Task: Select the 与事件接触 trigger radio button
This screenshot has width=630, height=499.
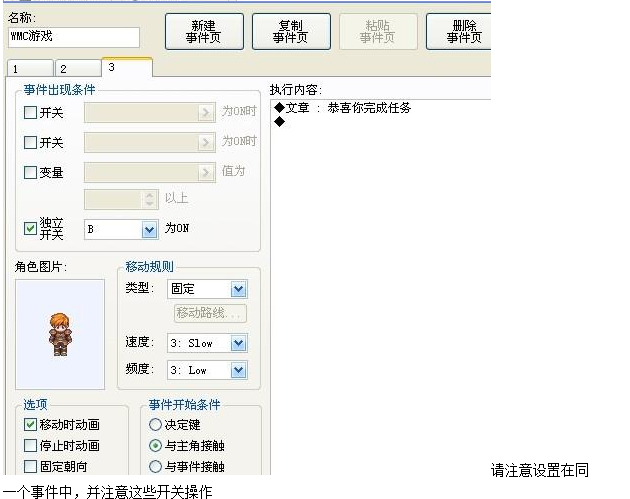Action: point(155,466)
